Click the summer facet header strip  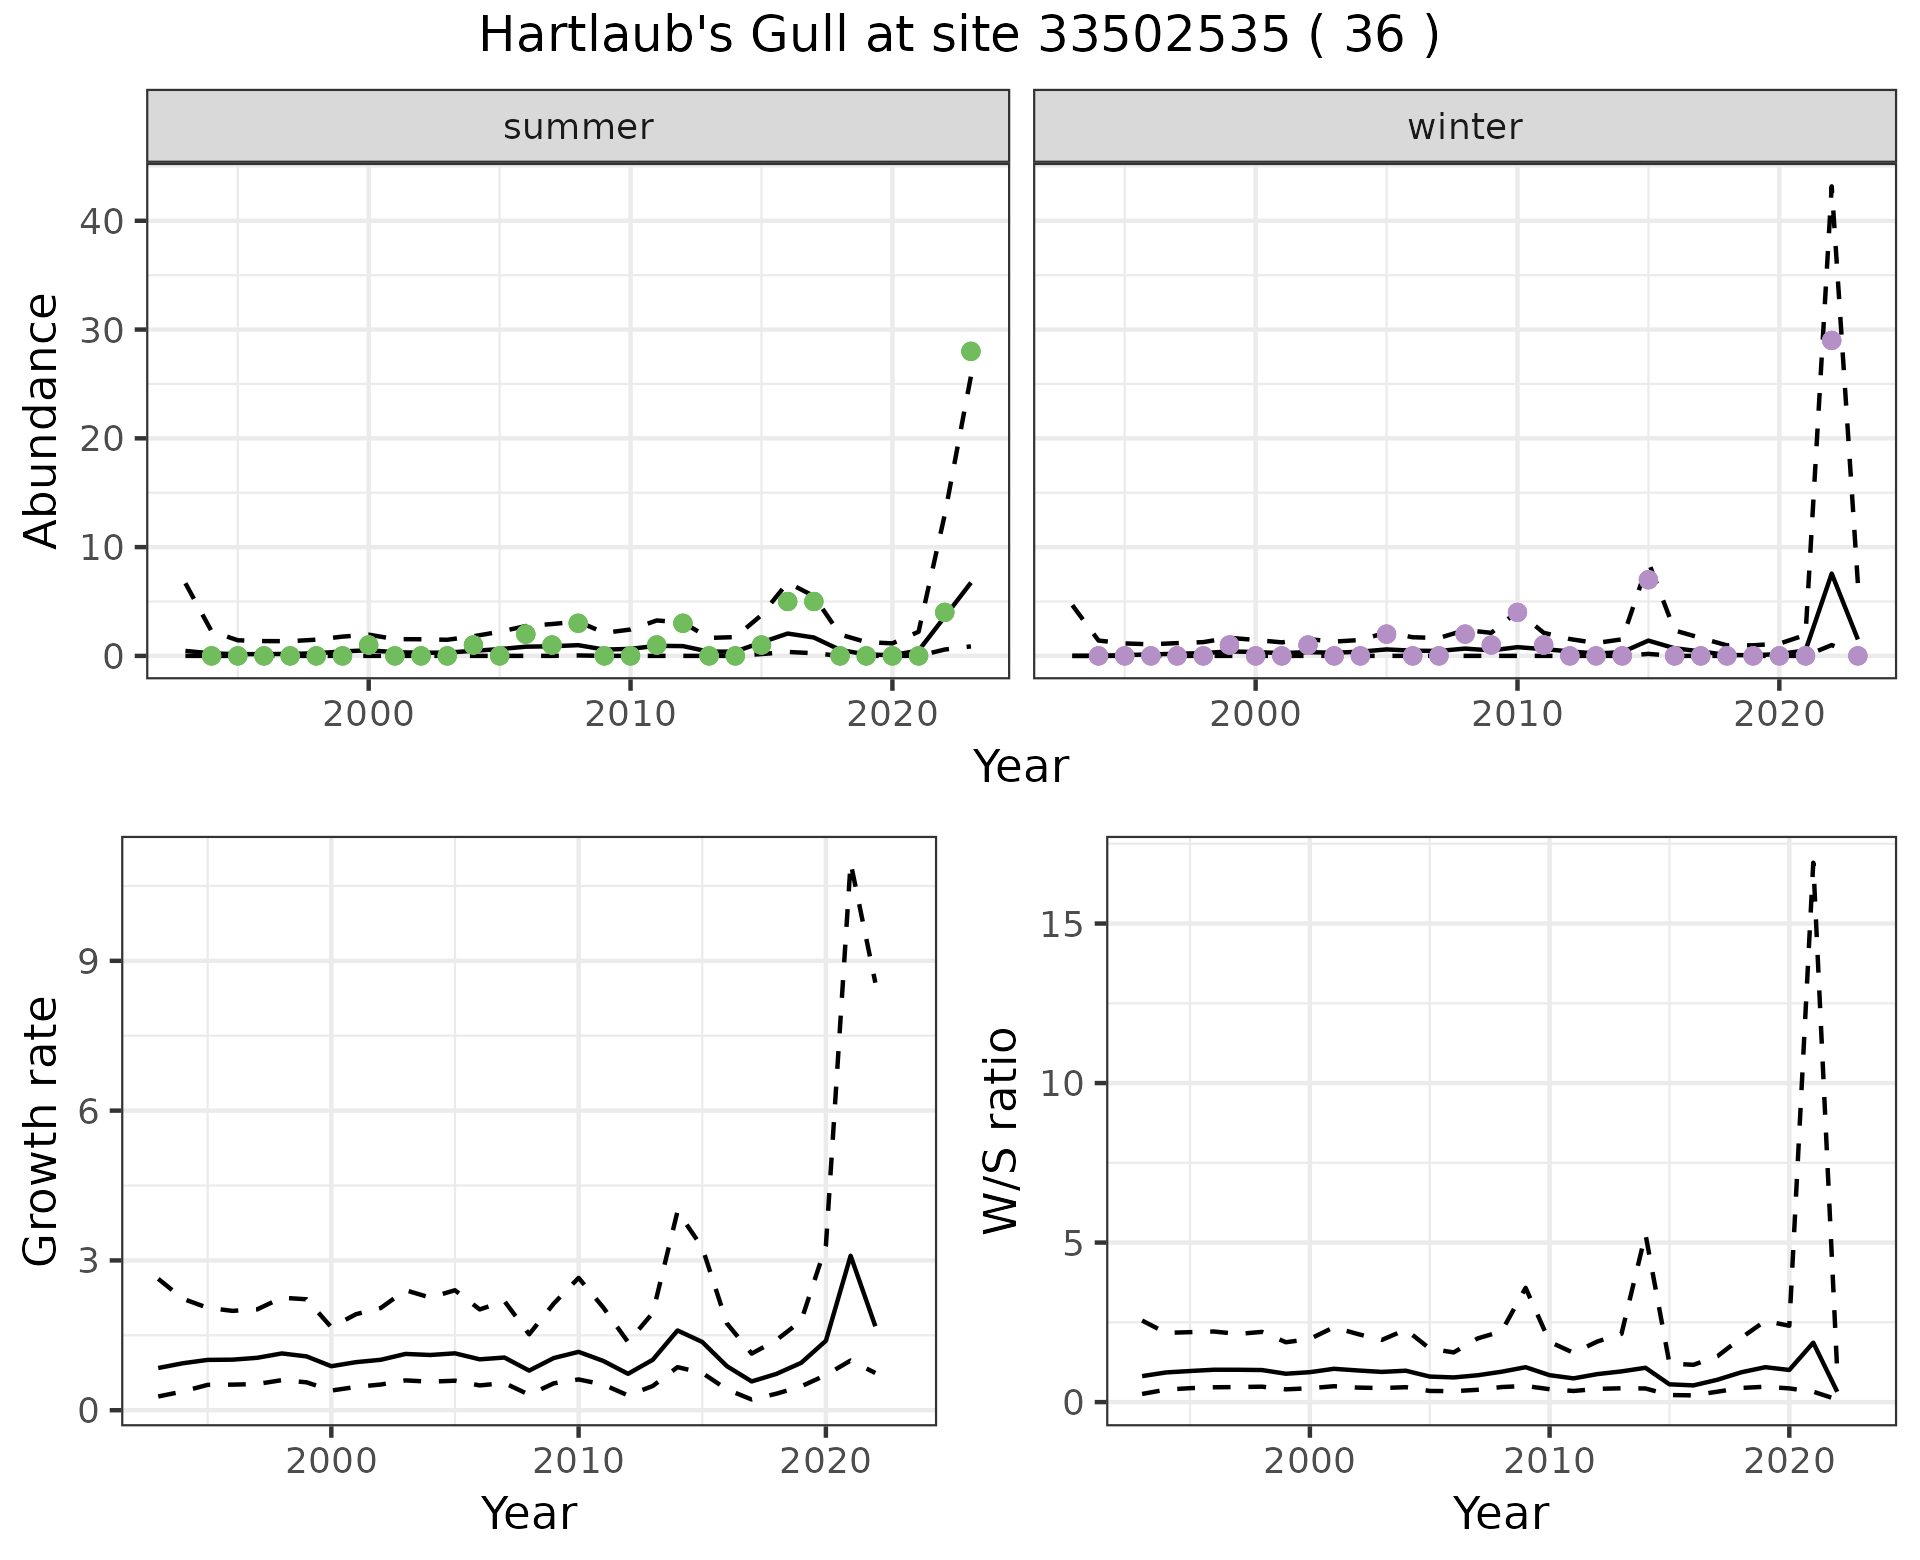578,127
